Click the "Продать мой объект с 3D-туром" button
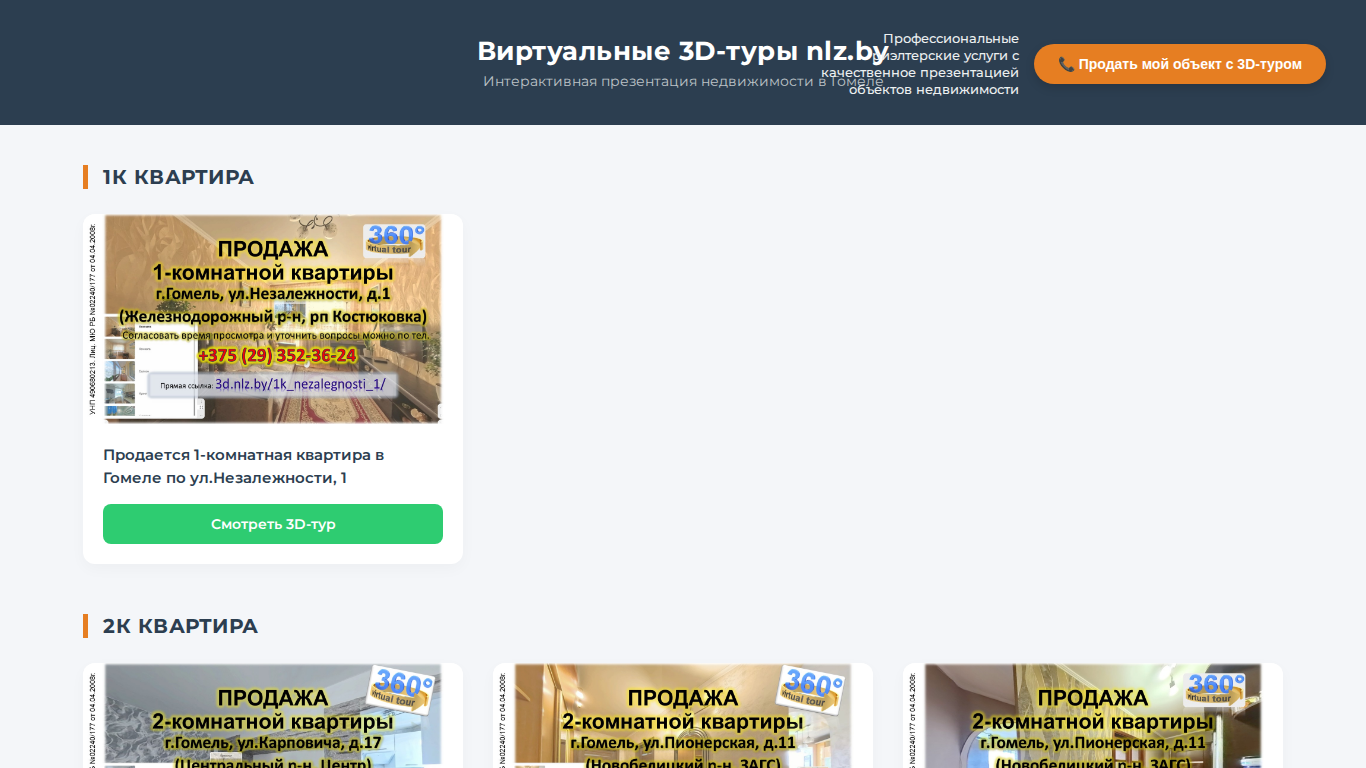This screenshot has height=768, width=1366. point(1180,64)
